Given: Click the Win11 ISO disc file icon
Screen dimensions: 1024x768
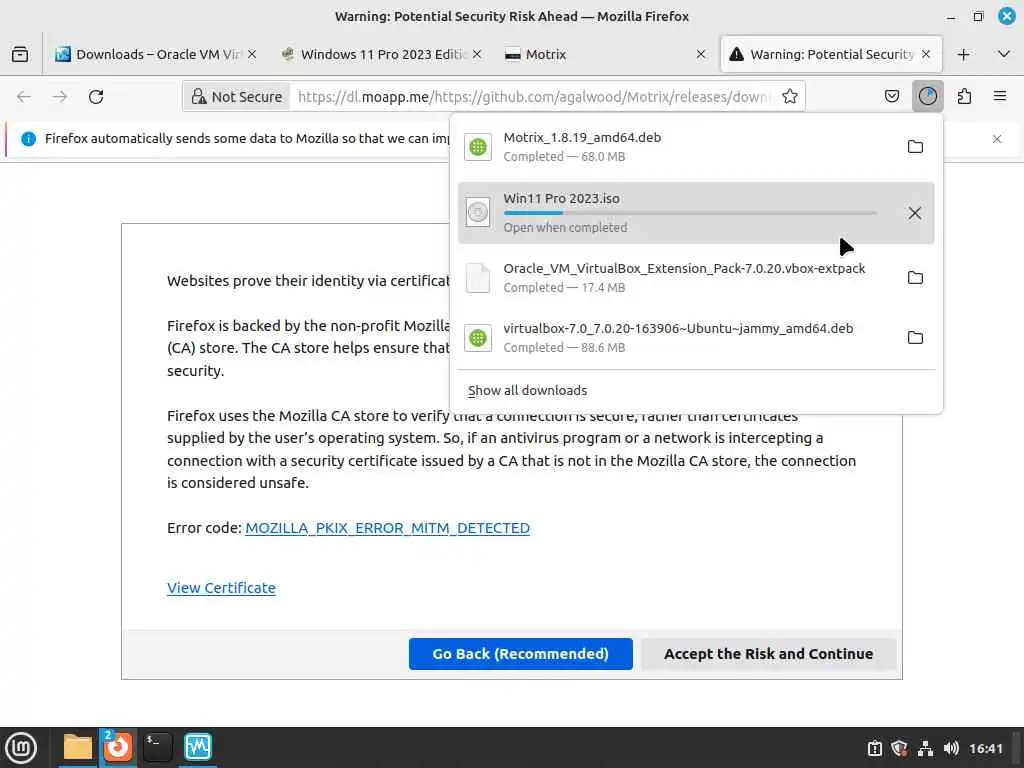Looking at the screenshot, I should click(478, 212).
